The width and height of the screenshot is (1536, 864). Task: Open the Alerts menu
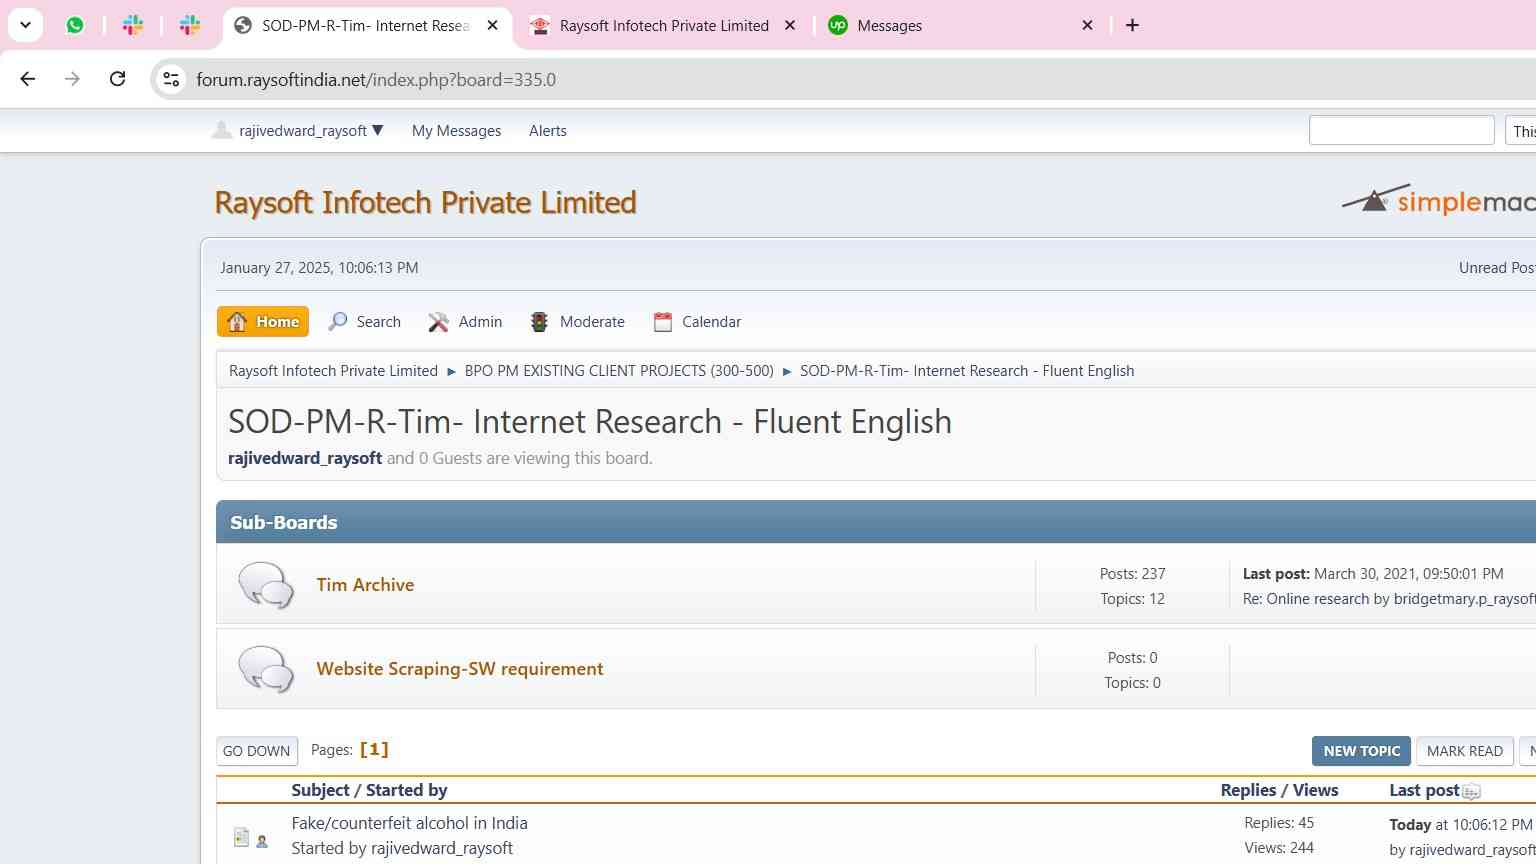[x=547, y=130]
